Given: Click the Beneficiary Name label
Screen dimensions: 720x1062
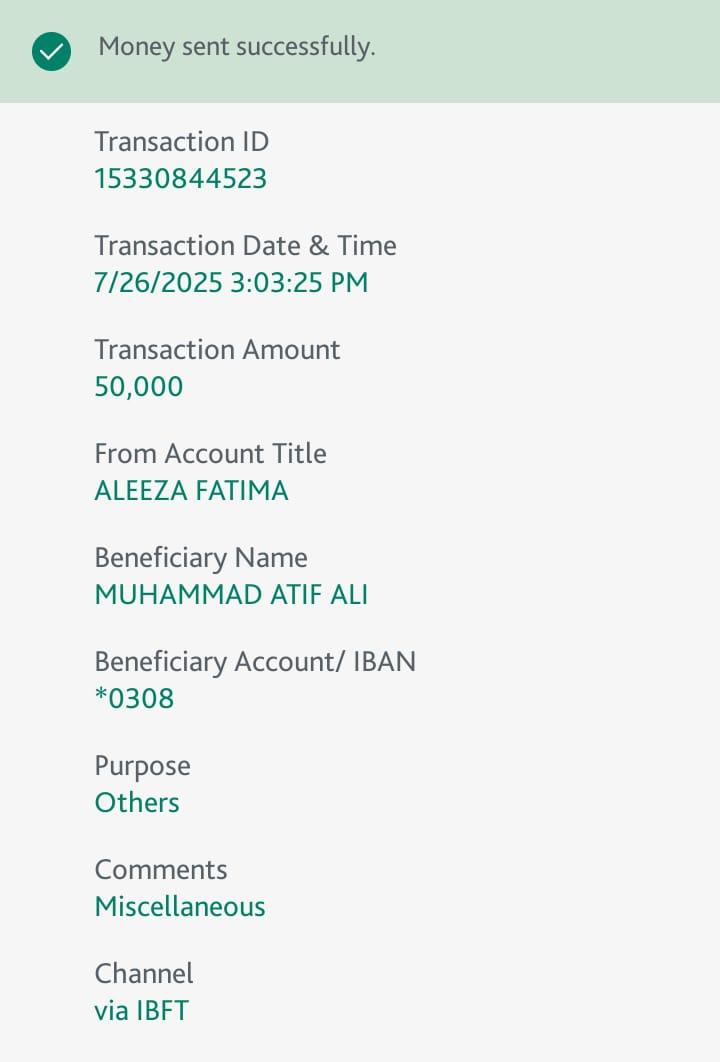Looking at the screenshot, I should pos(201,558).
